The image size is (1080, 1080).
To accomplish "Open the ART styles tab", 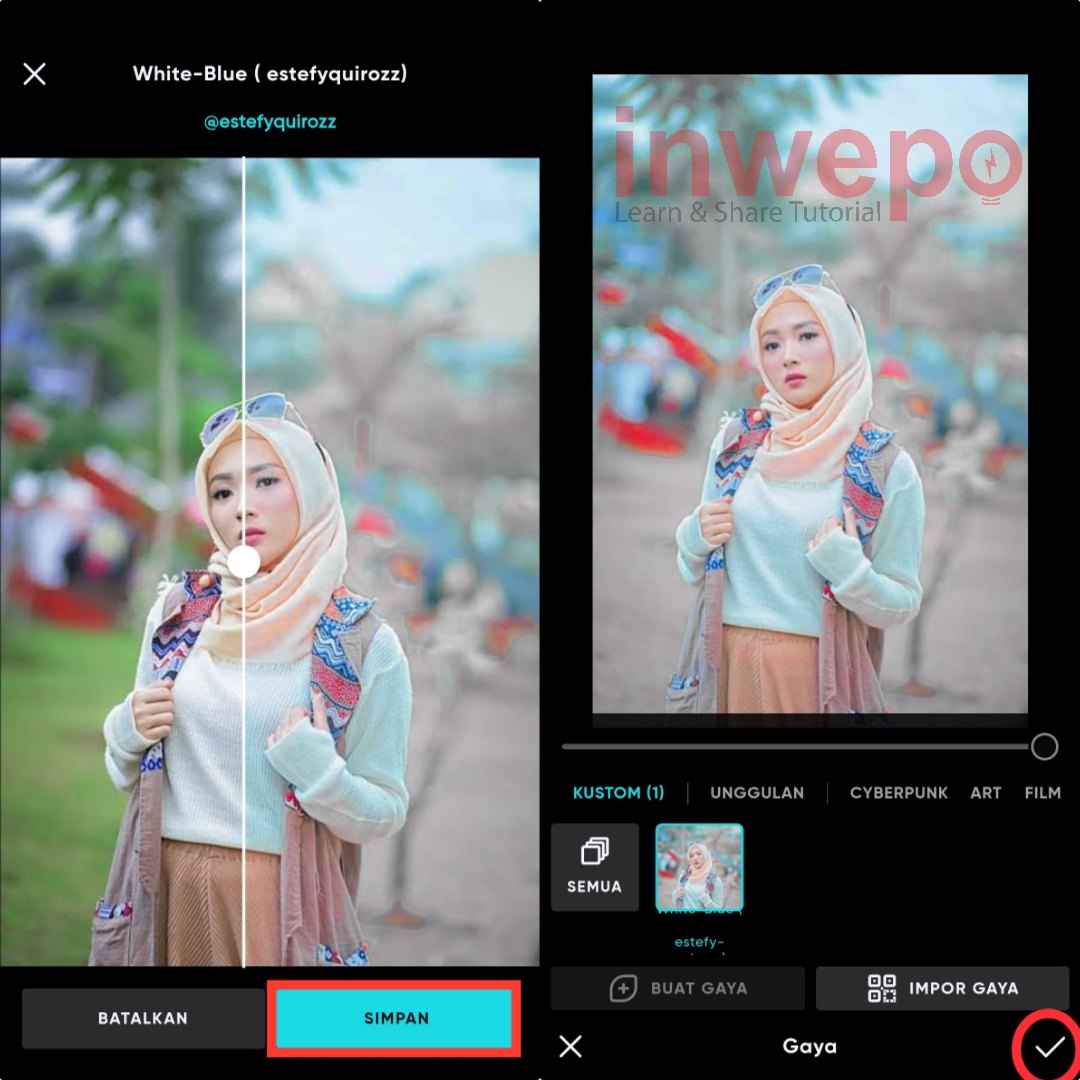I will pyautogui.click(x=986, y=793).
